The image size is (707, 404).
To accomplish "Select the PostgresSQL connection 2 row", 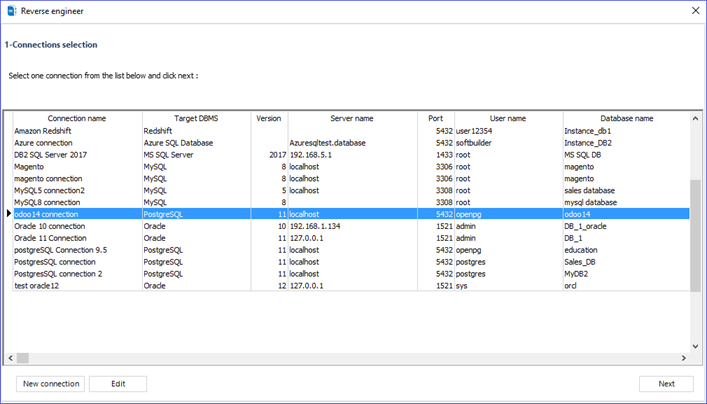I will click(x=351, y=274).
